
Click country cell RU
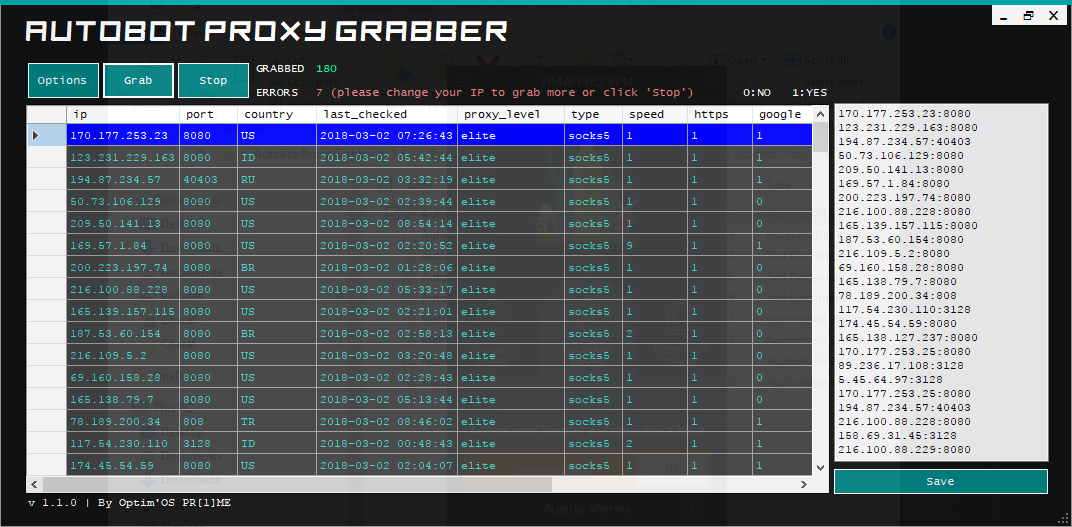pyautogui.click(x=277, y=180)
